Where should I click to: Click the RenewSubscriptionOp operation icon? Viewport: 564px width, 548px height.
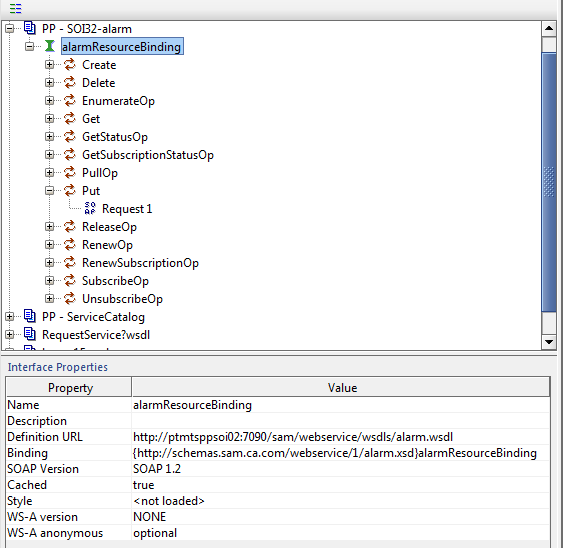pos(70,262)
